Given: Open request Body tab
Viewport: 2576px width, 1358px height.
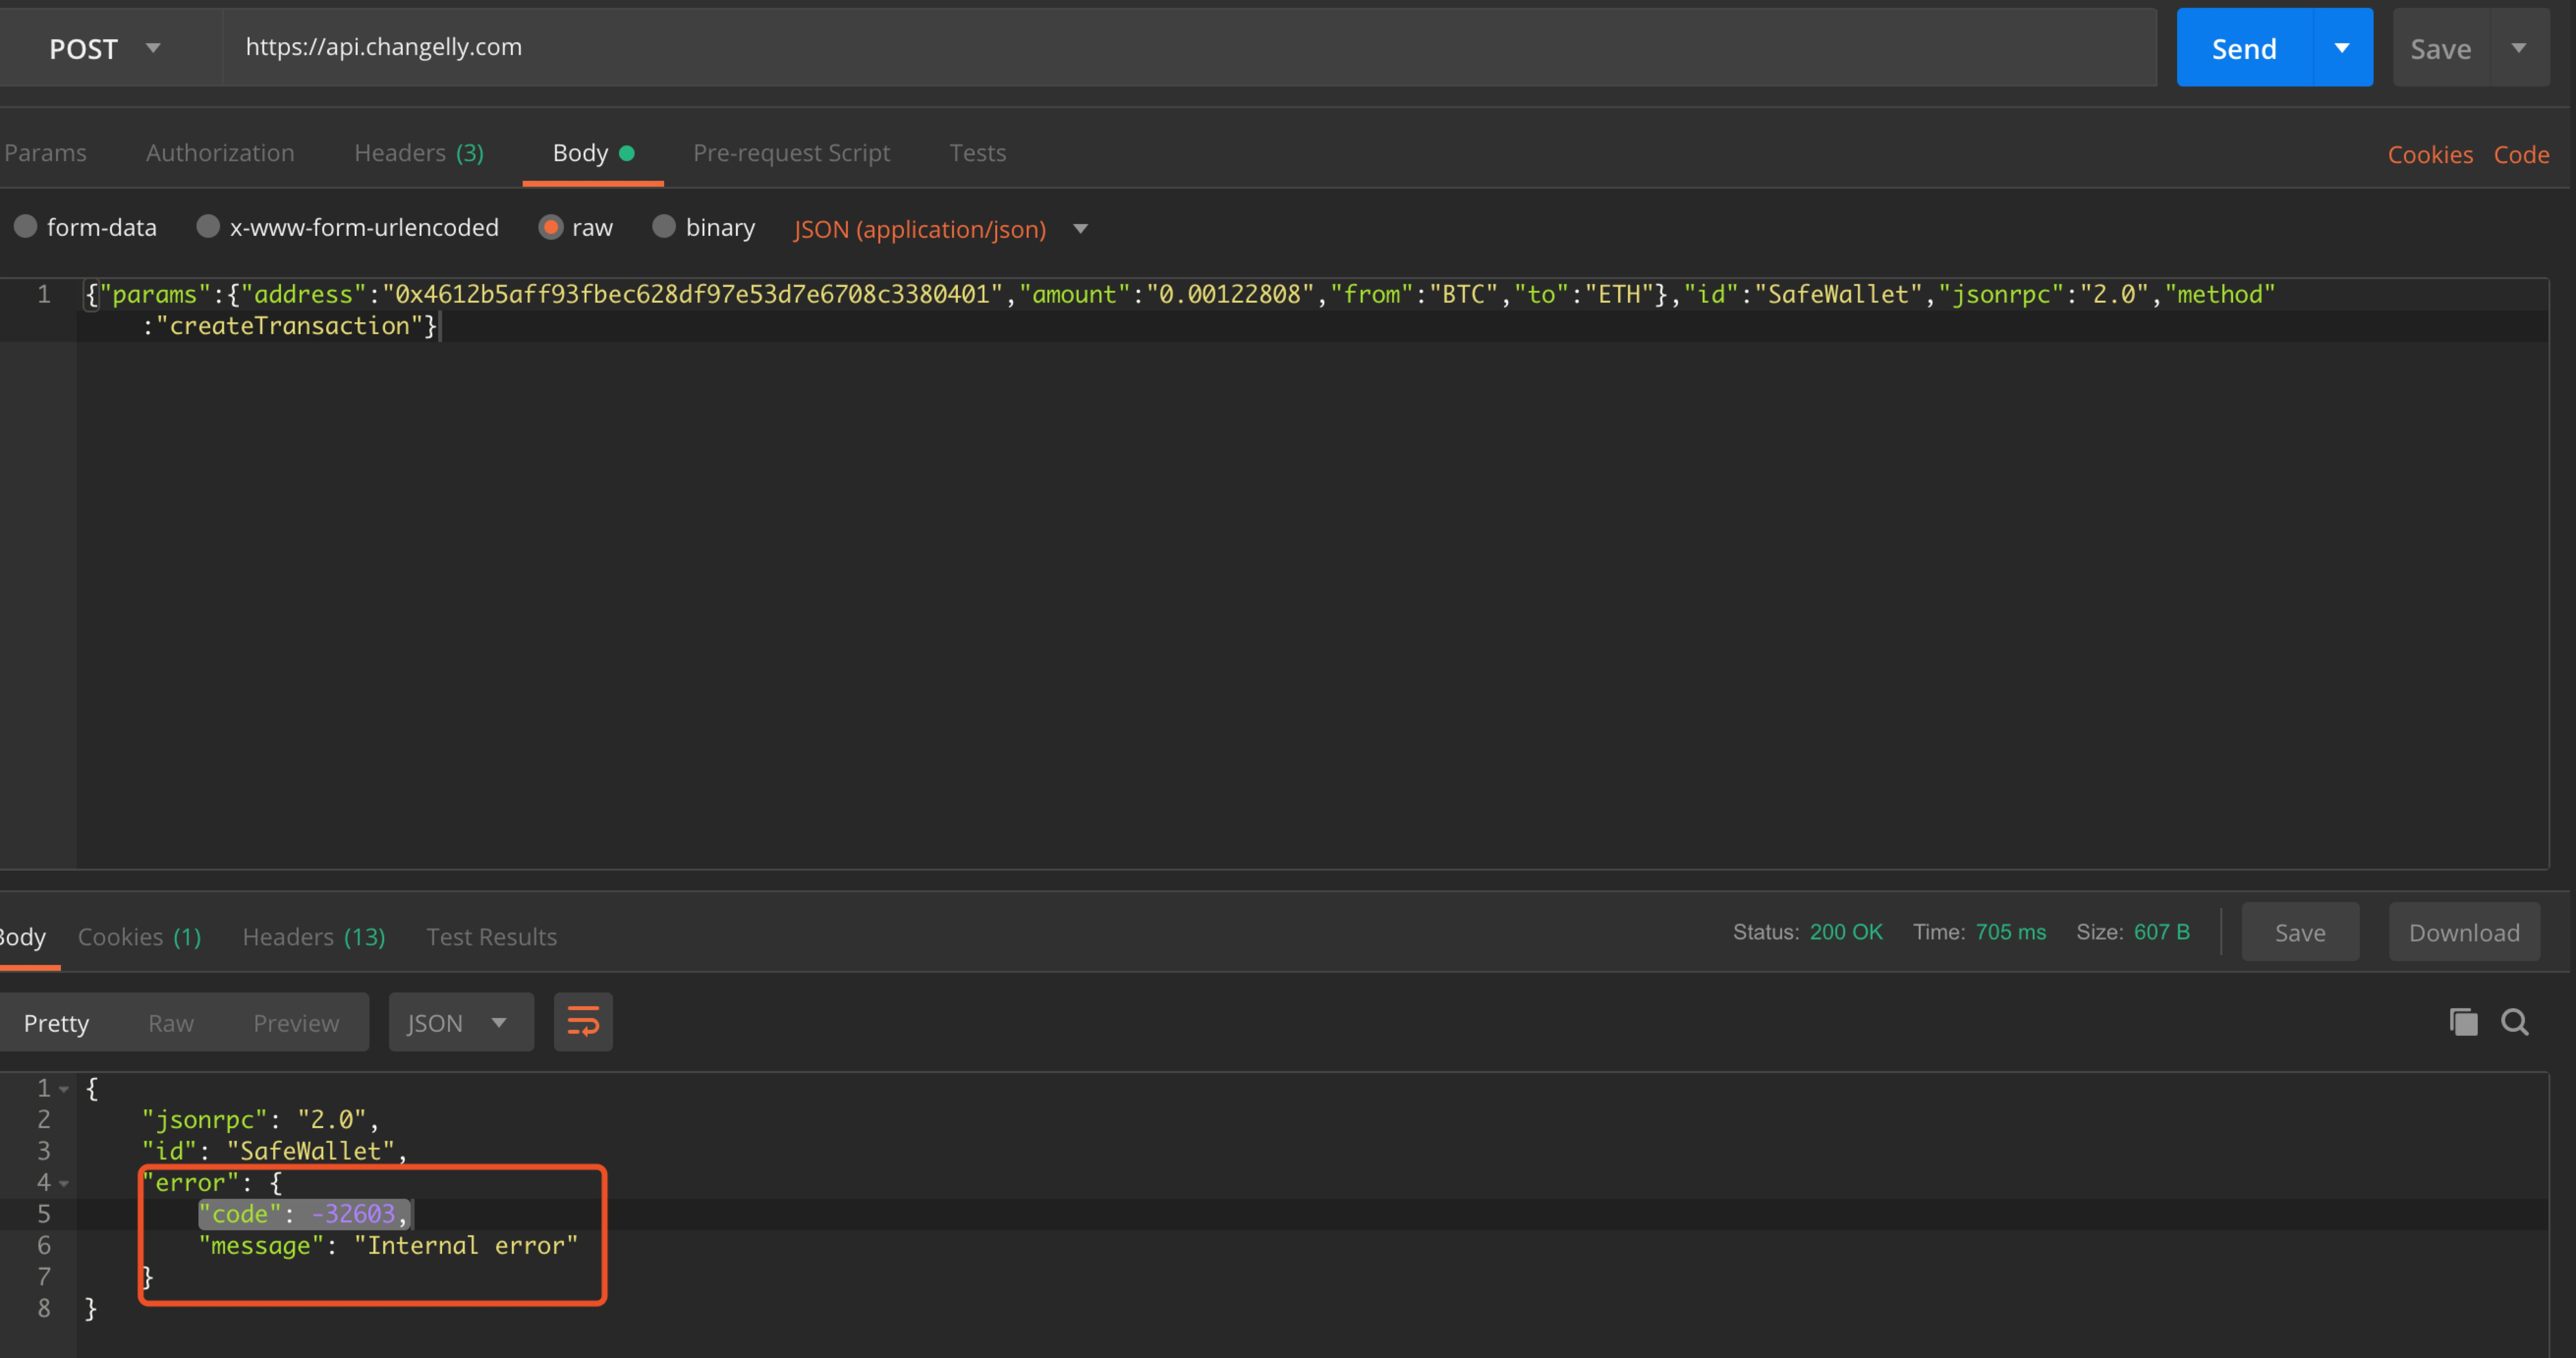Looking at the screenshot, I should 593,153.
